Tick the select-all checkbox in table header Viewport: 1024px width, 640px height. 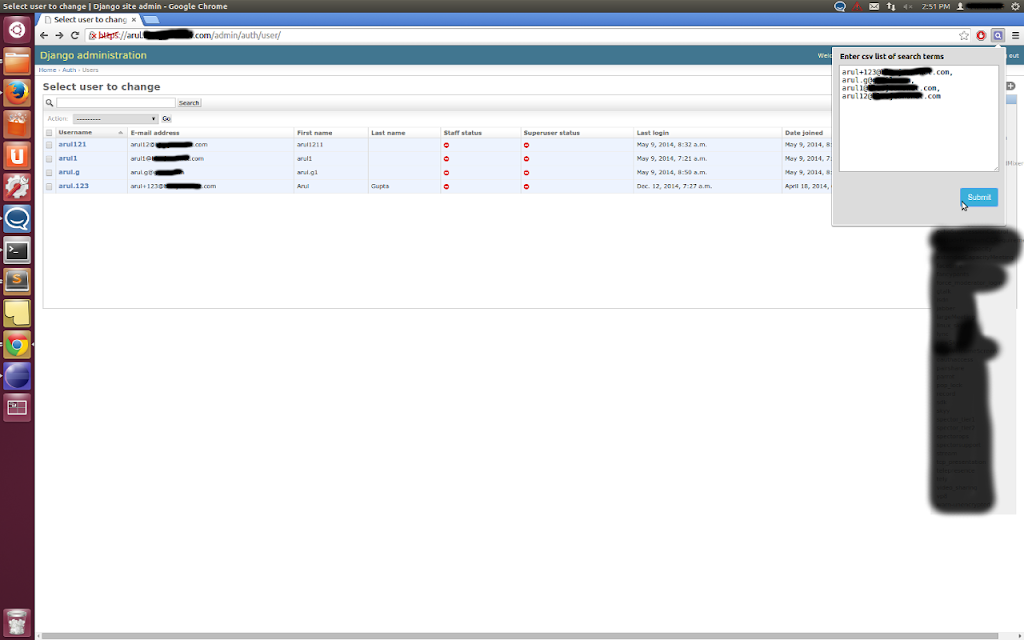tap(49, 133)
